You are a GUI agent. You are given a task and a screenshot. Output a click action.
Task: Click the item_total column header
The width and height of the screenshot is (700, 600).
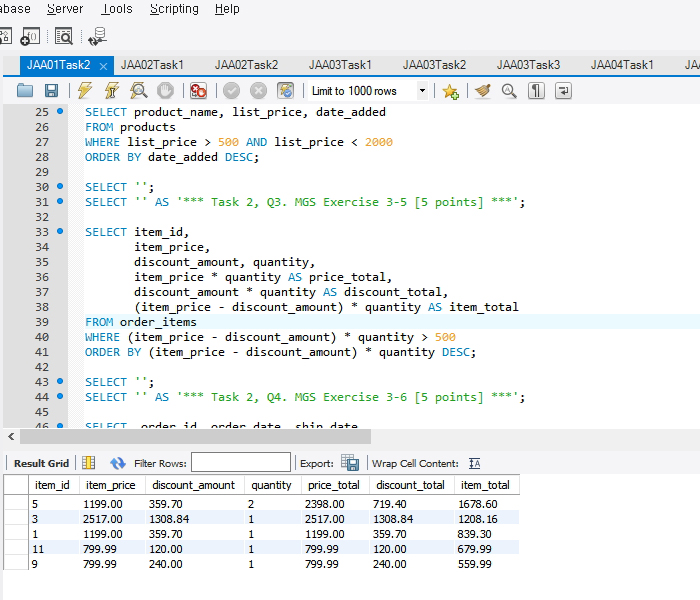click(x=484, y=485)
